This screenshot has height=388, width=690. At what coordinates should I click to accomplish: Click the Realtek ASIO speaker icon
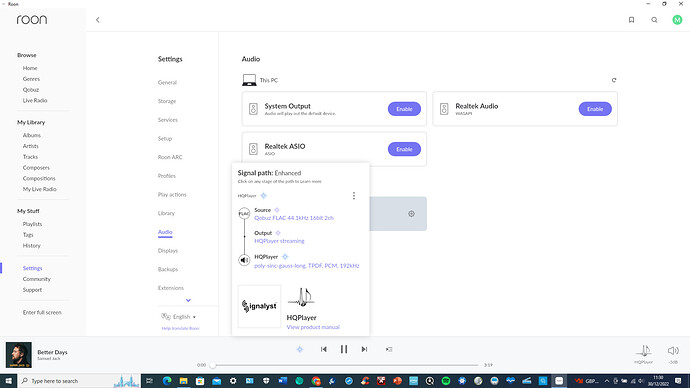point(253,149)
